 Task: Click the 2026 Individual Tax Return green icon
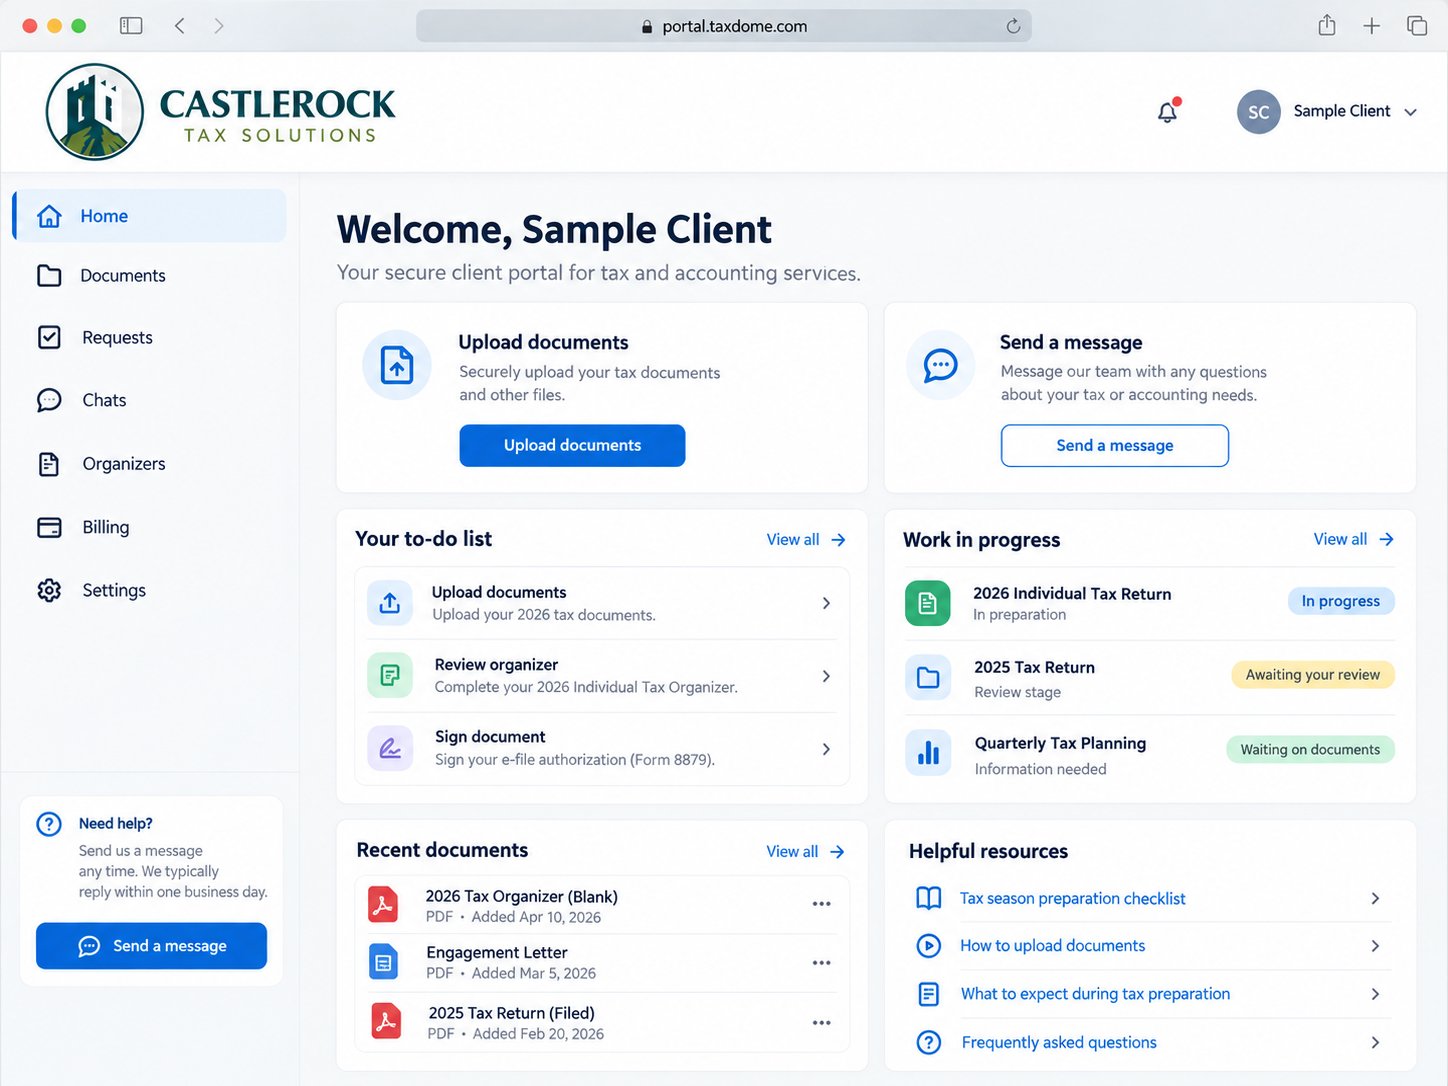coord(927,603)
